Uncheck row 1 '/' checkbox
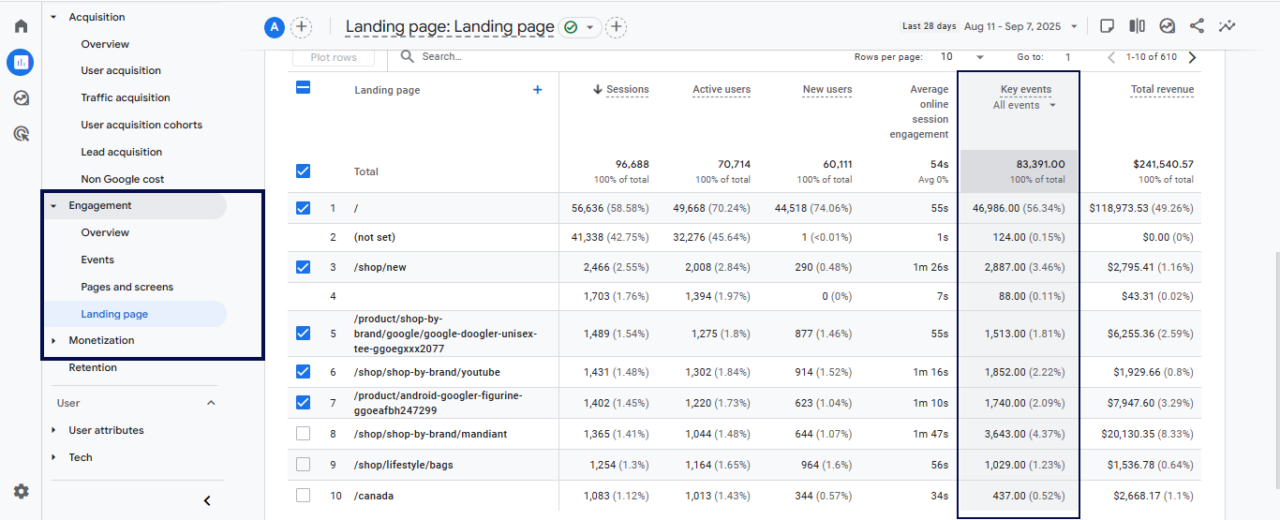The height and width of the screenshot is (520, 1280). coord(303,208)
